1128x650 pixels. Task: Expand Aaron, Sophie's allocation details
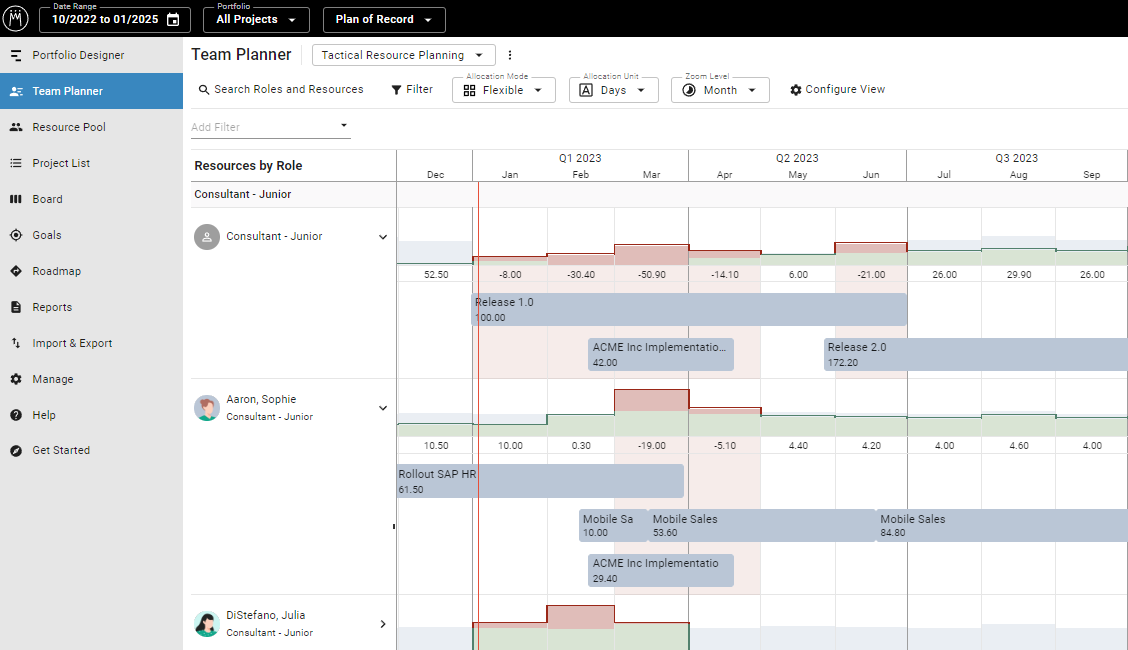coord(383,408)
